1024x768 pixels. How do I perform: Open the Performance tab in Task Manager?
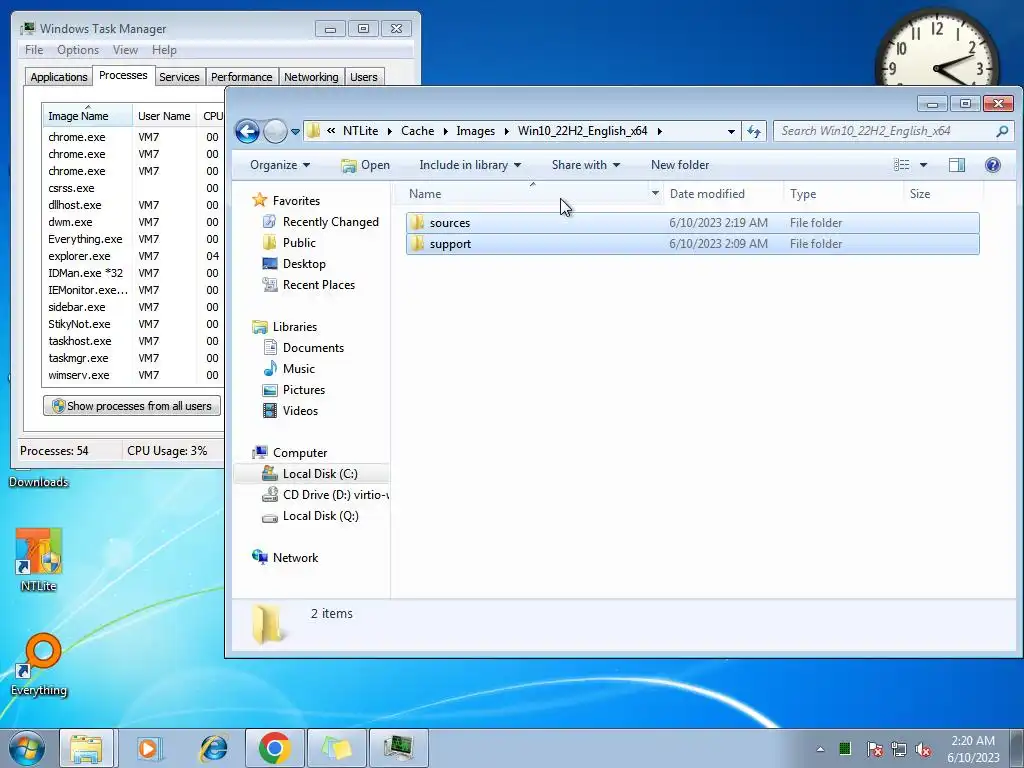(242, 77)
